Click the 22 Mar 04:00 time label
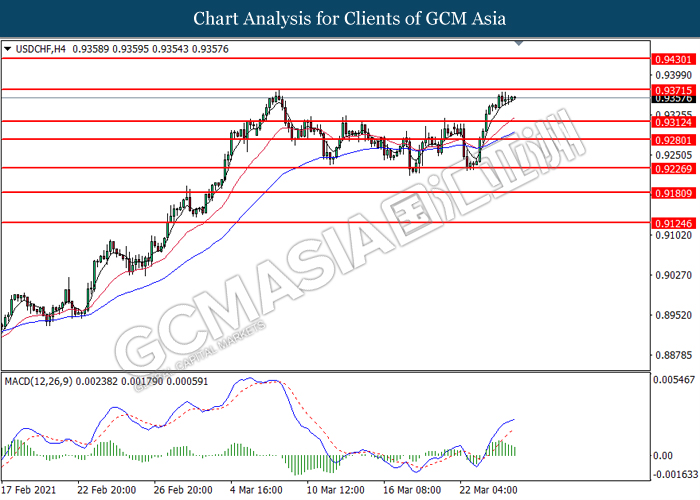 pos(488,490)
